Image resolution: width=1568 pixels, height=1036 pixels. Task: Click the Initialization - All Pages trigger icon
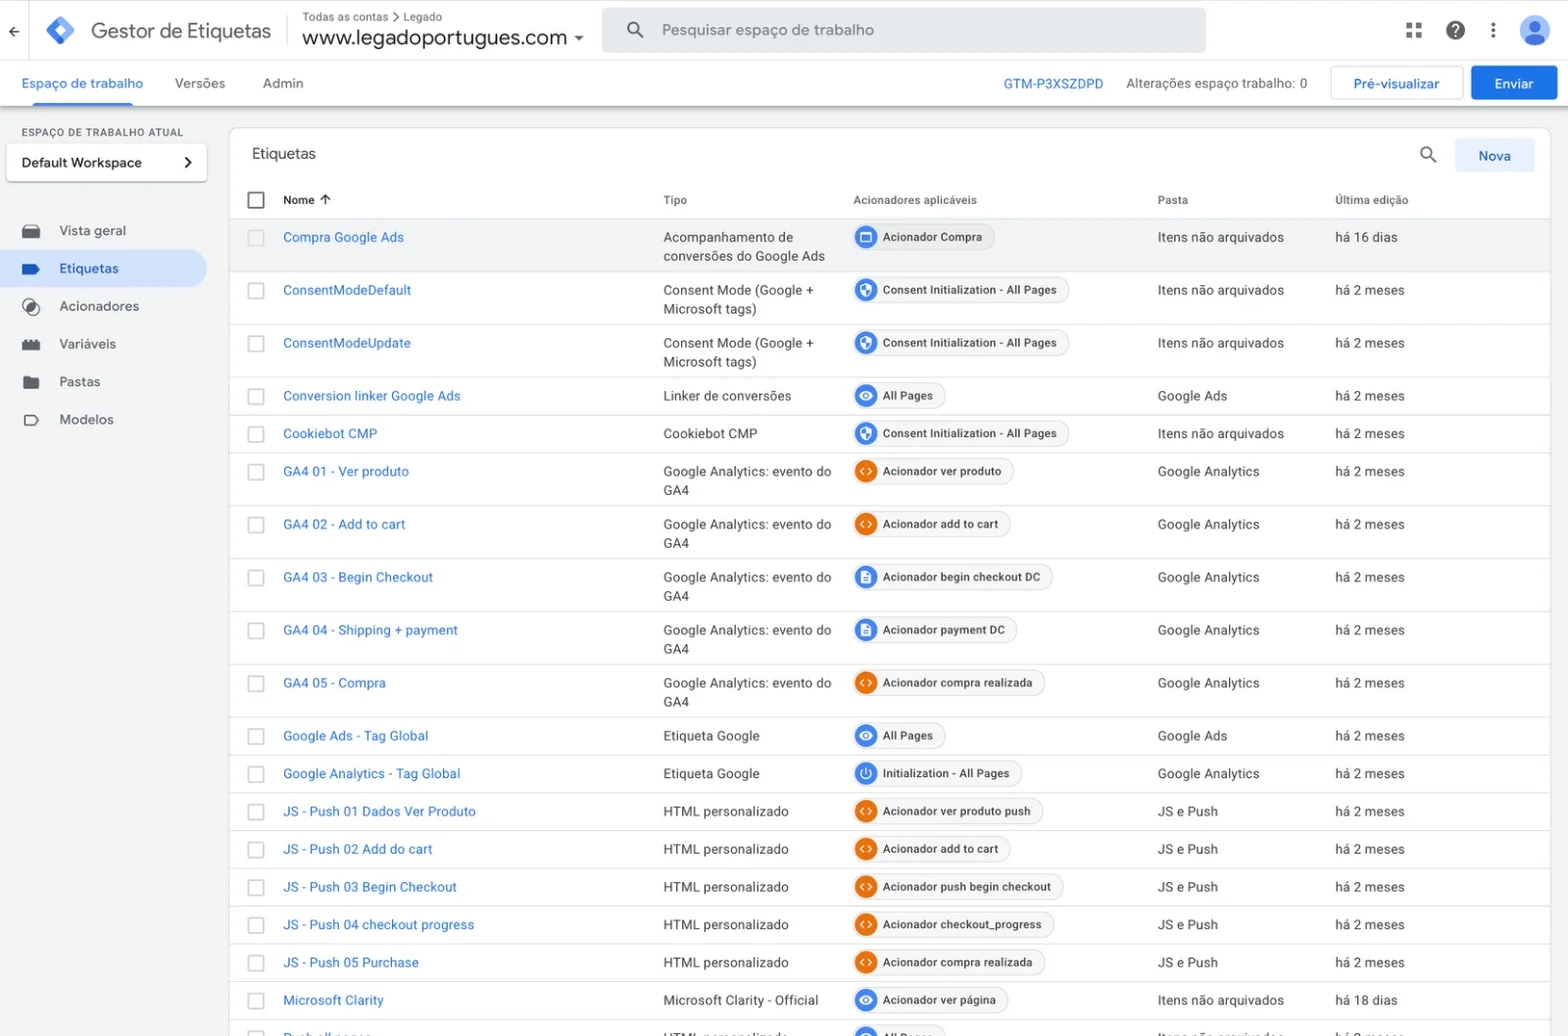(866, 774)
